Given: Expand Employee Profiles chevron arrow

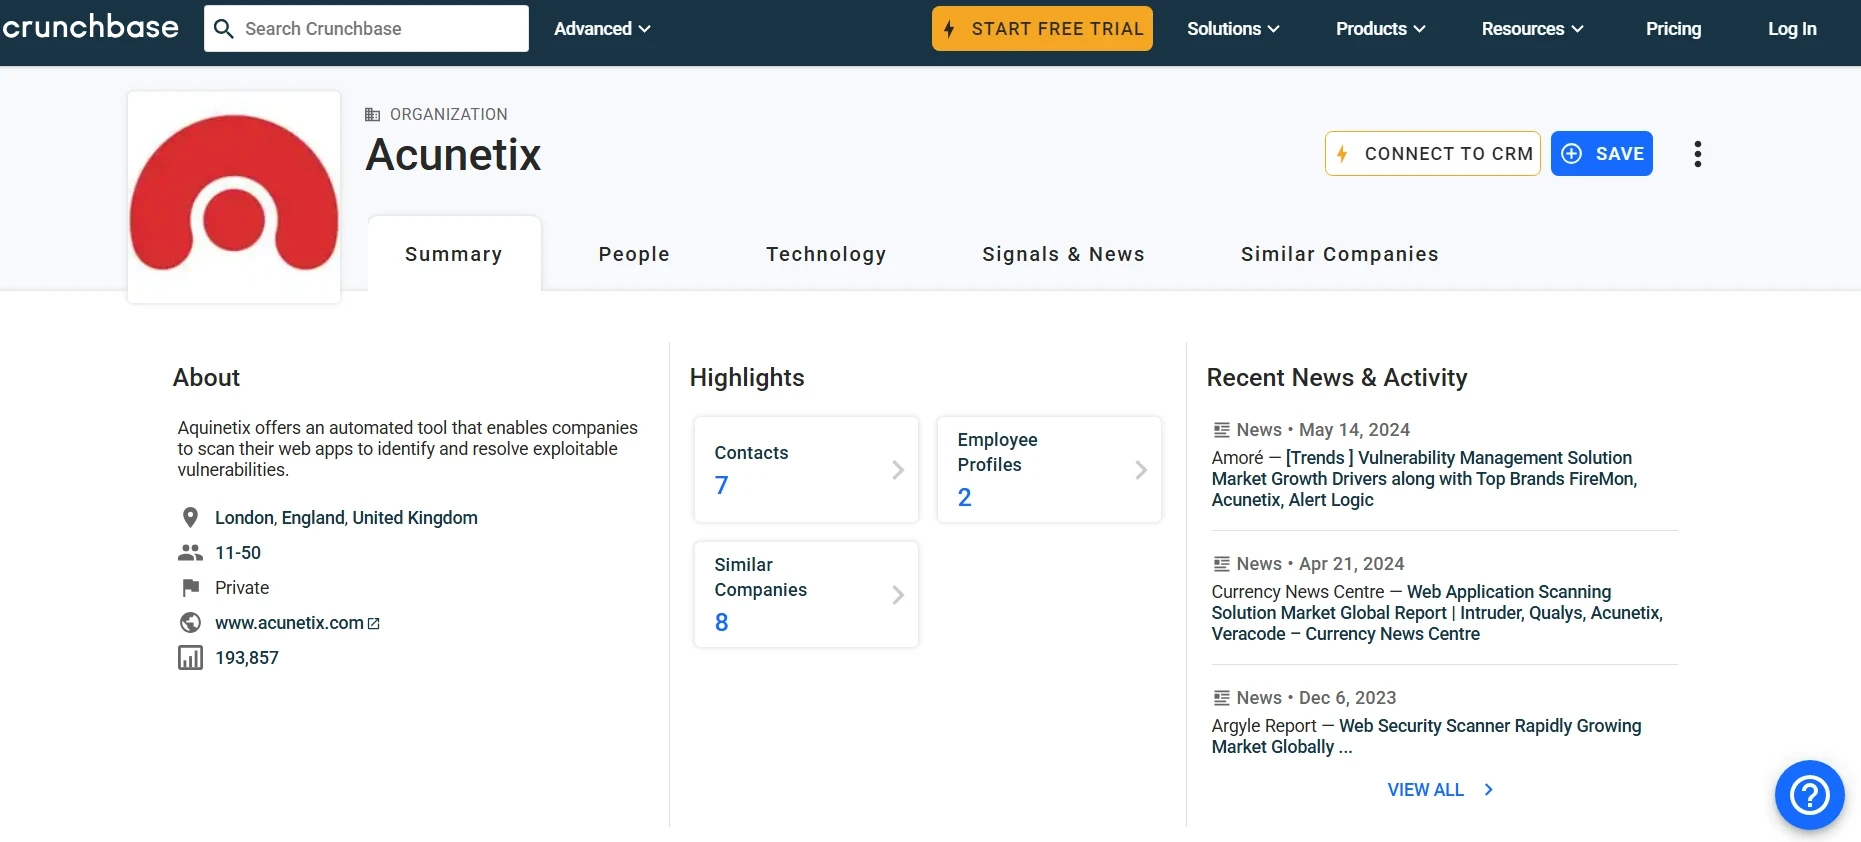Looking at the screenshot, I should tap(1141, 470).
